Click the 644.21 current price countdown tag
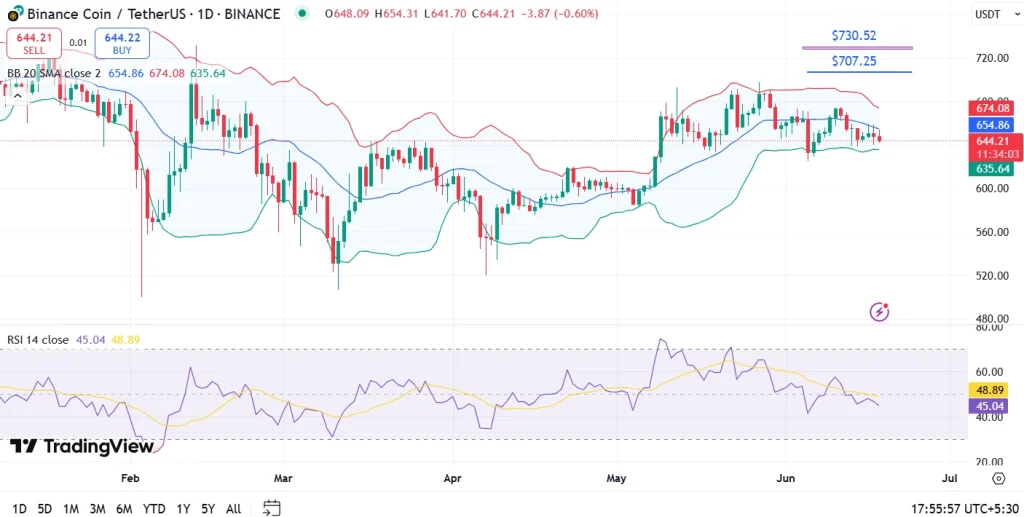This screenshot has height=517, width=1024. point(995,148)
